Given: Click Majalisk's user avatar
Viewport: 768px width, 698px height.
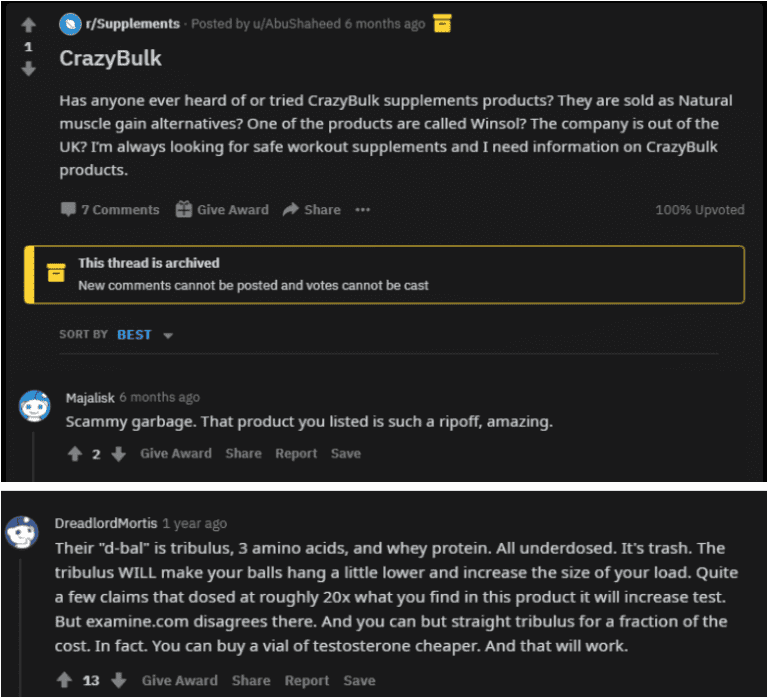Looking at the screenshot, I should point(35,406).
